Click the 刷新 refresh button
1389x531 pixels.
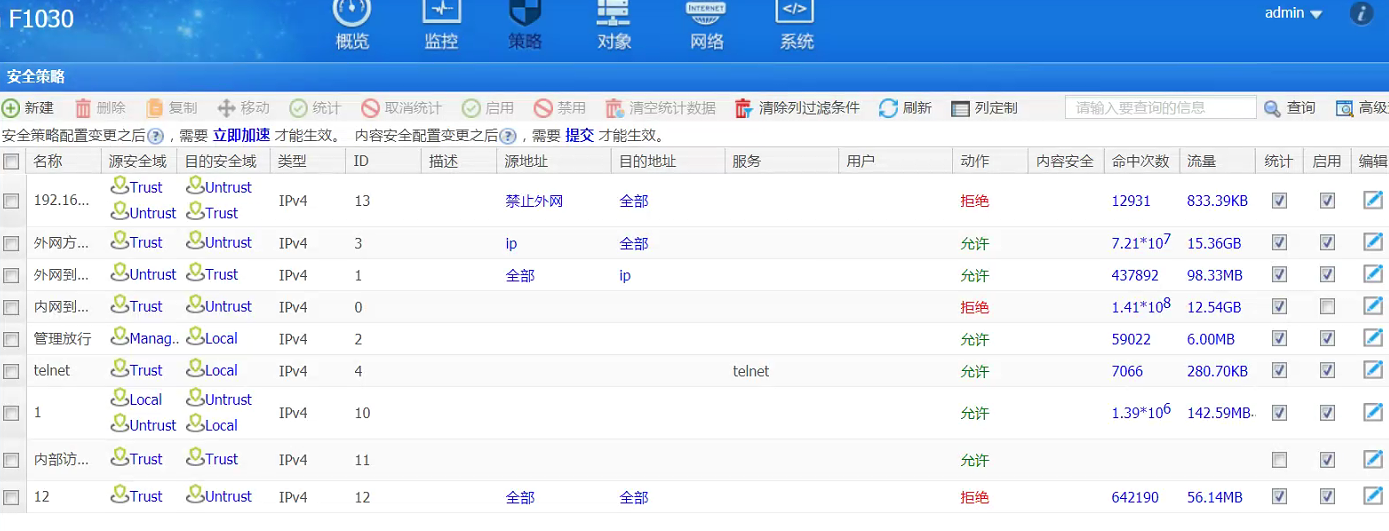tap(905, 108)
